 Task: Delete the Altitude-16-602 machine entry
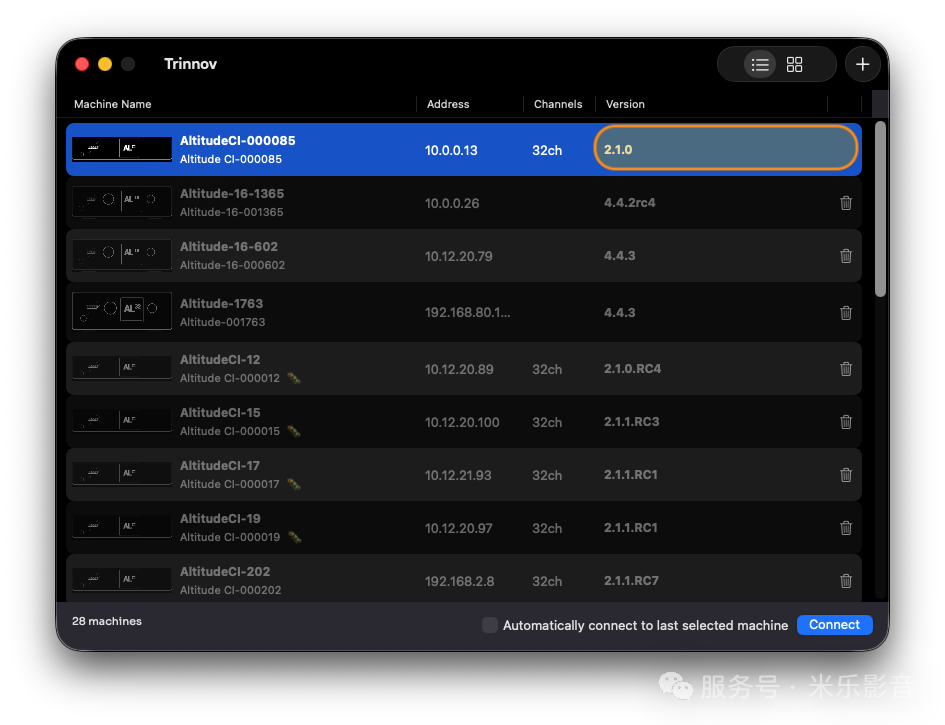coord(846,256)
